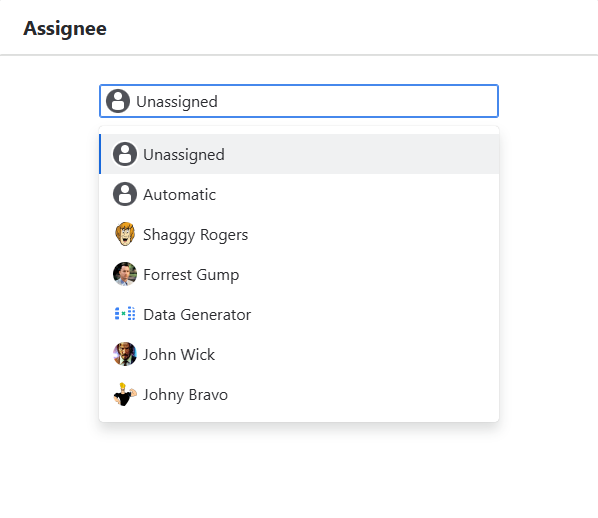The height and width of the screenshot is (518, 598).
Task: Click the Assignee combo box field
Action: pos(299,101)
